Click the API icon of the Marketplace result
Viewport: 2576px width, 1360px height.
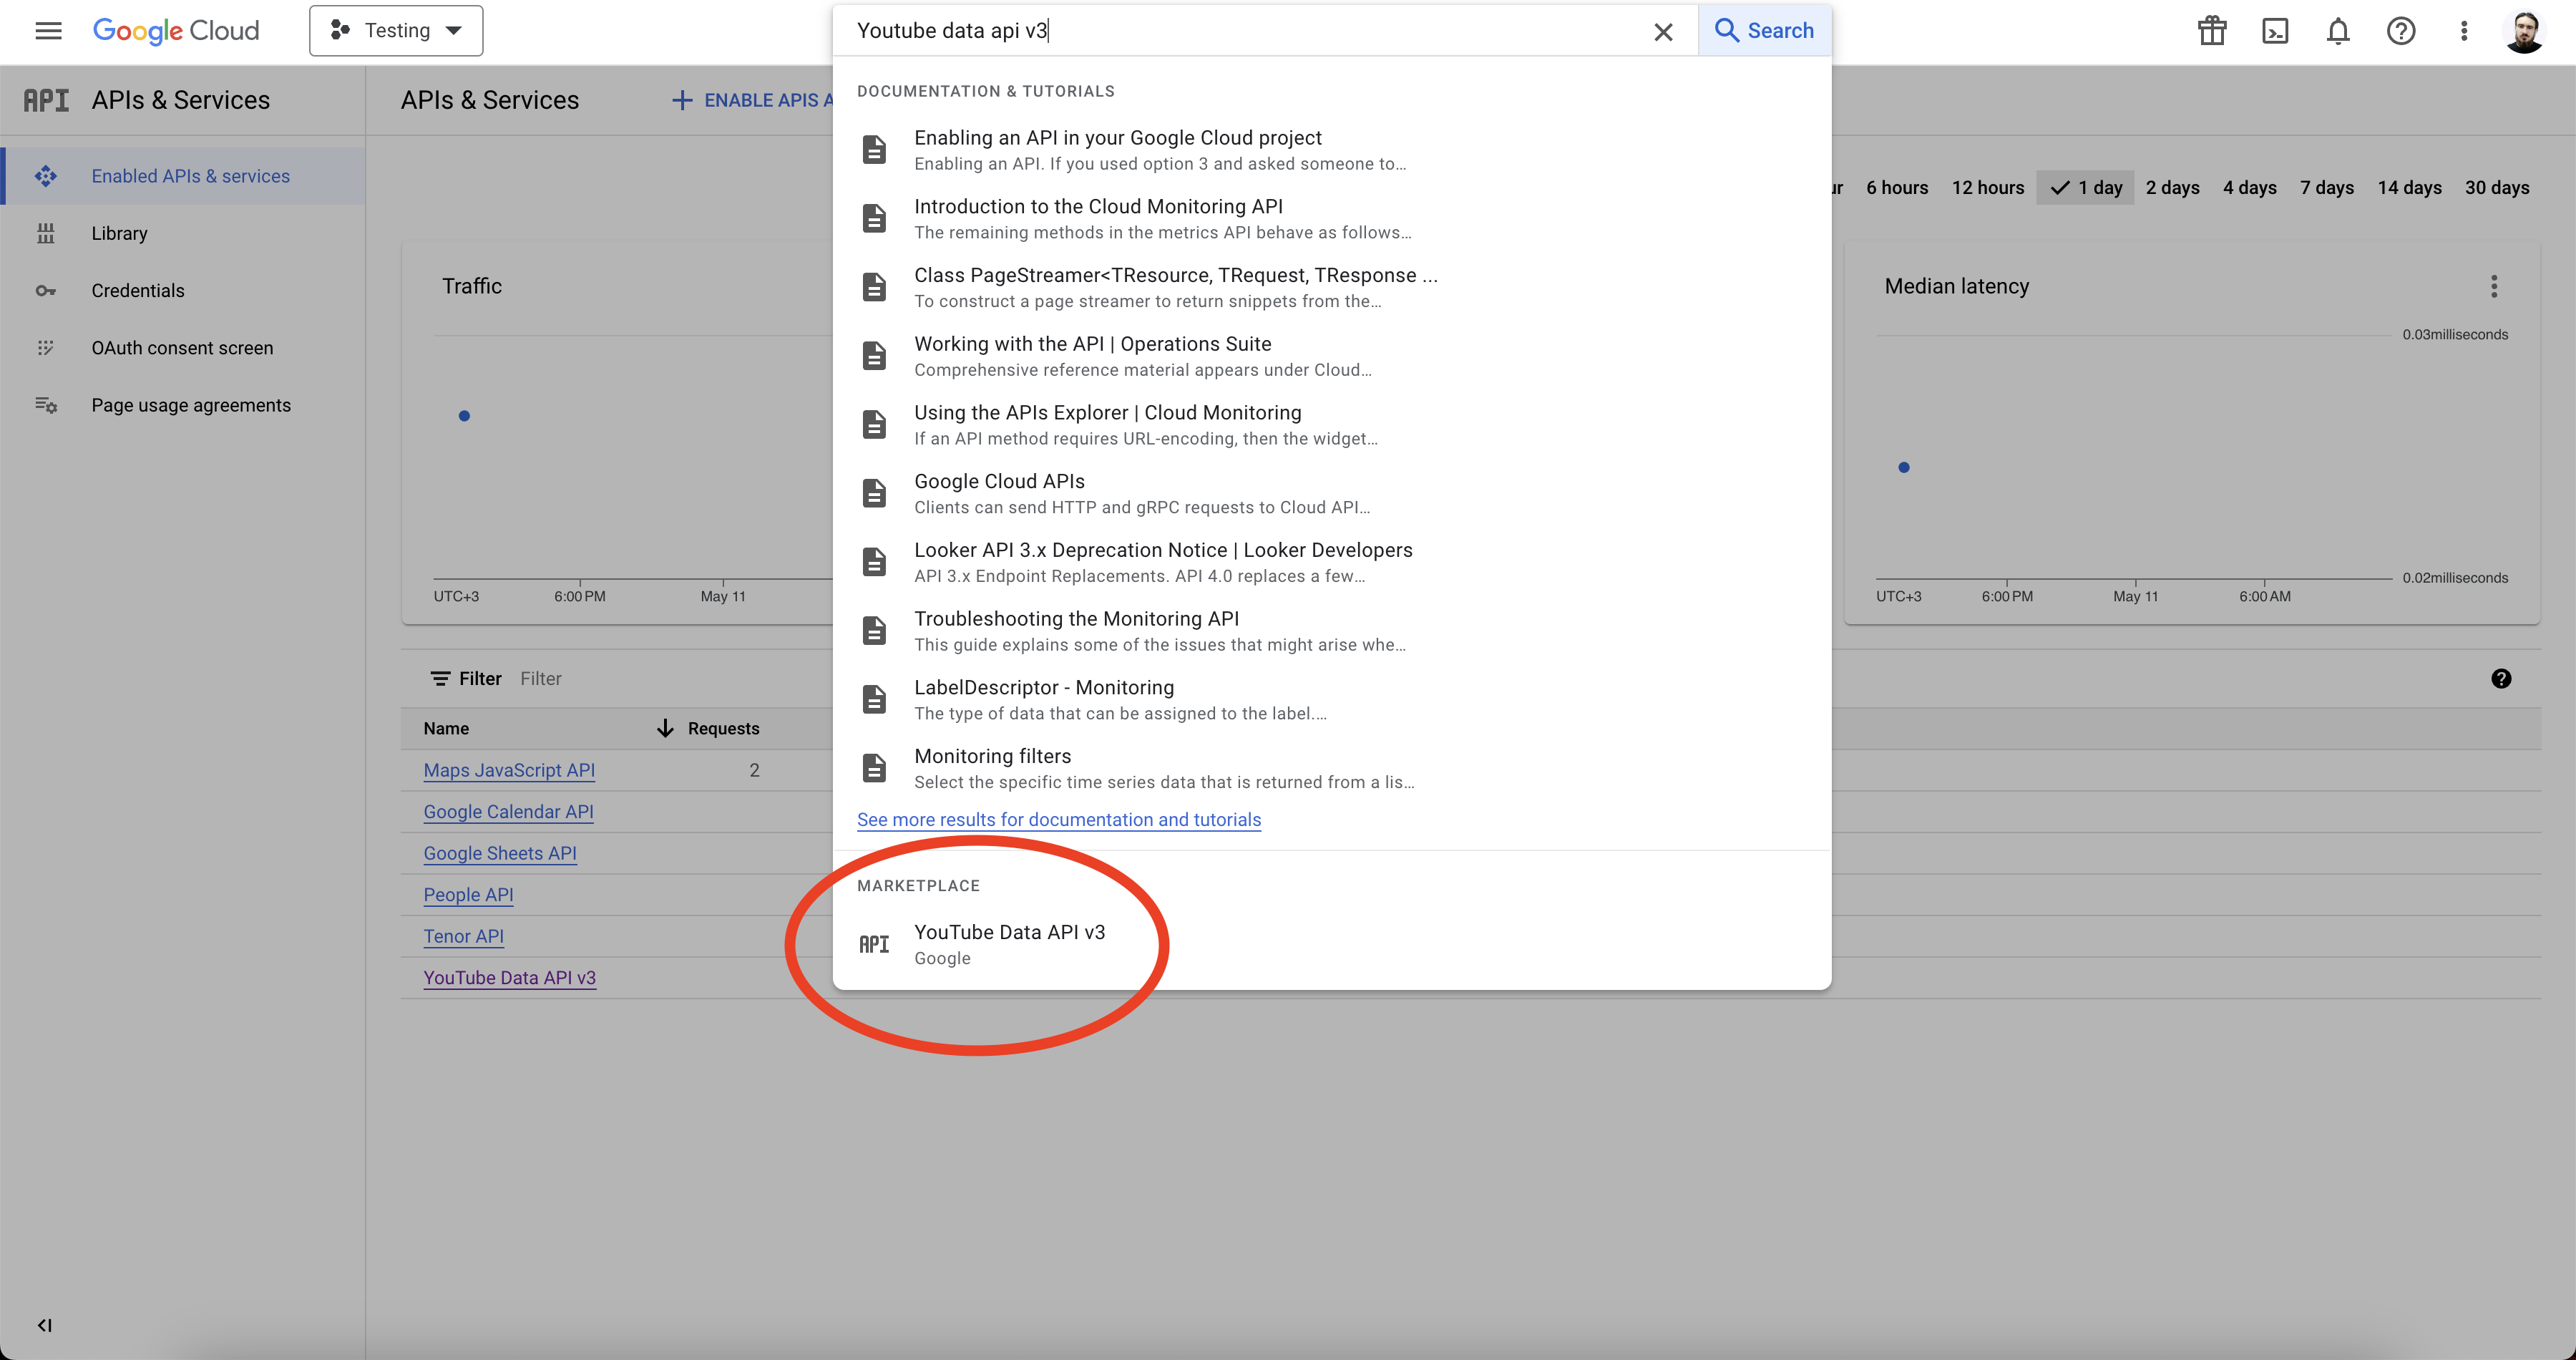874,944
